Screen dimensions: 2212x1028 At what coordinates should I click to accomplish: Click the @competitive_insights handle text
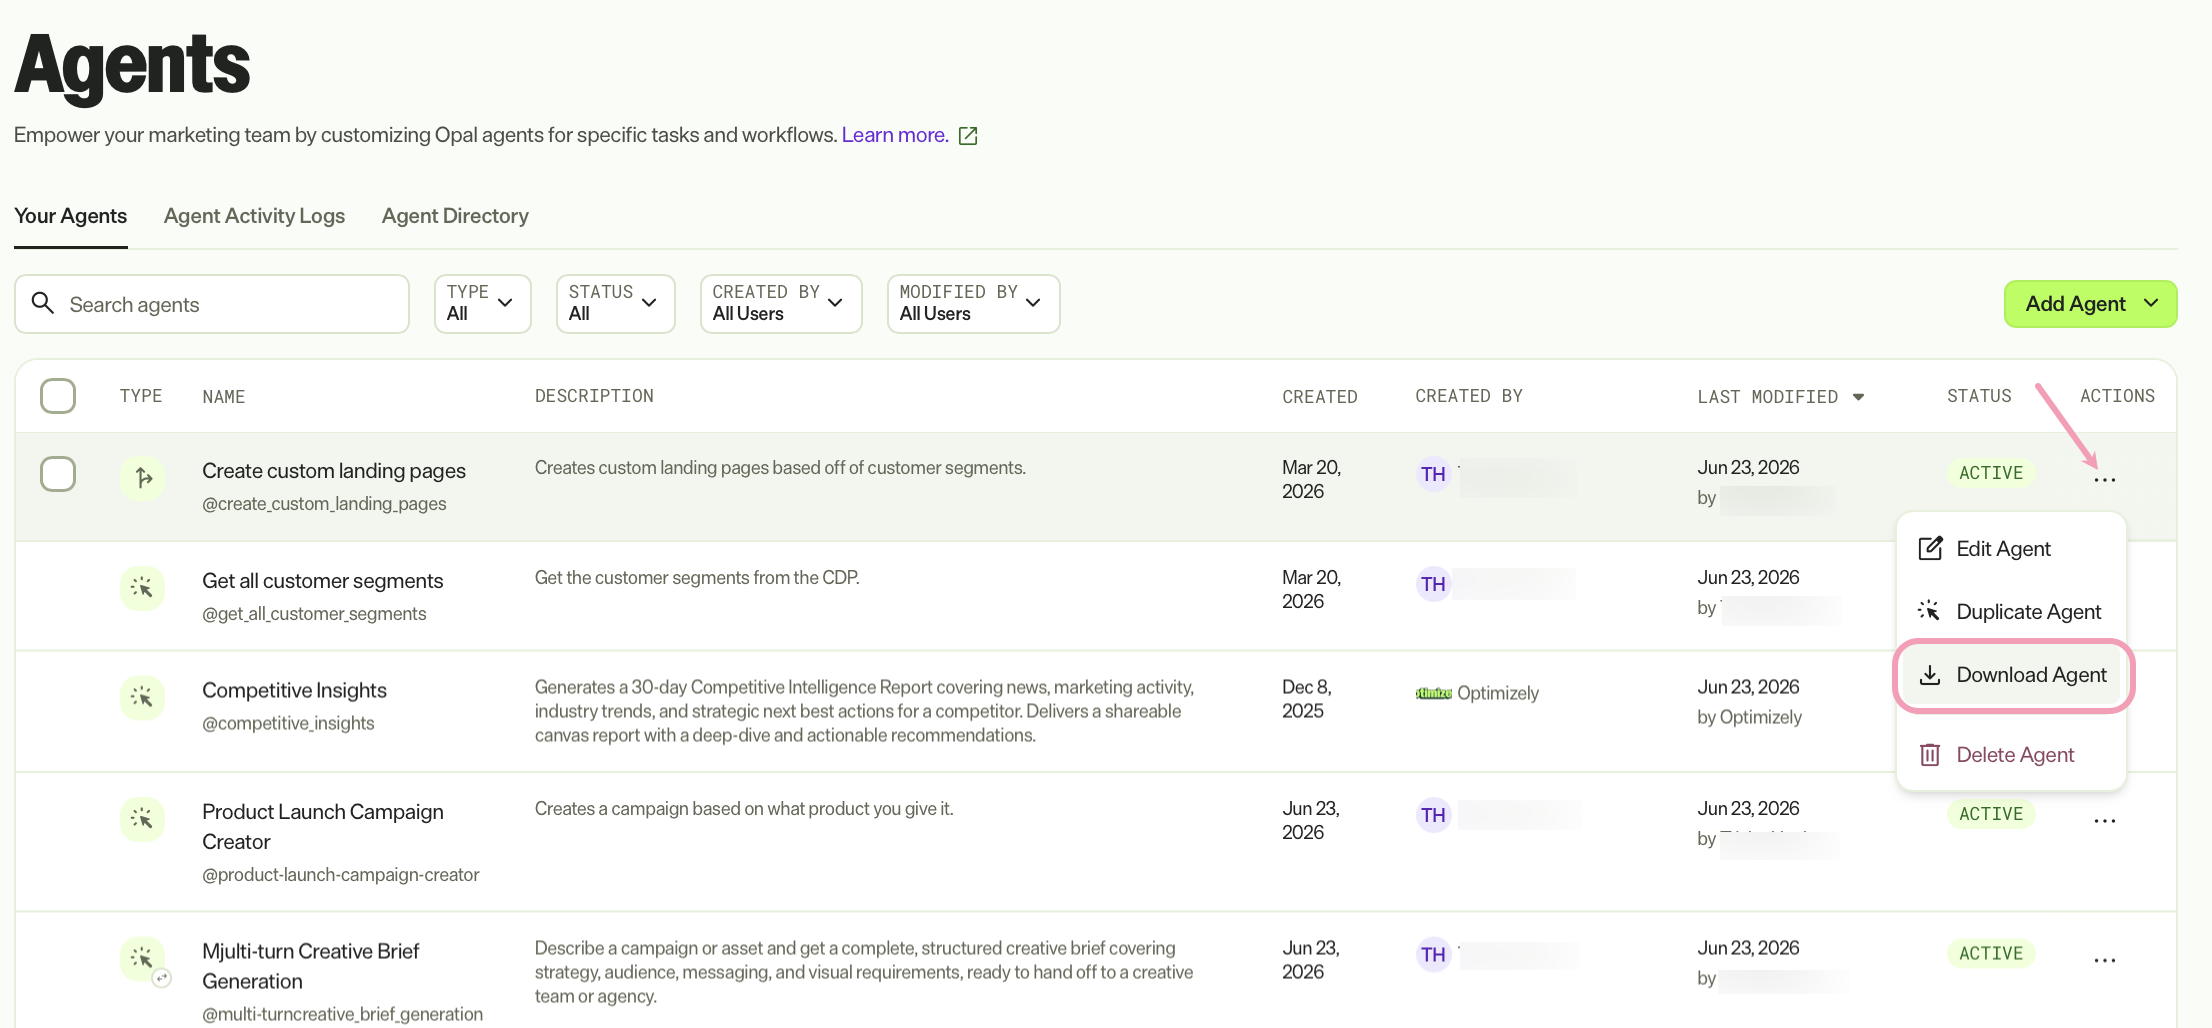(x=288, y=723)
